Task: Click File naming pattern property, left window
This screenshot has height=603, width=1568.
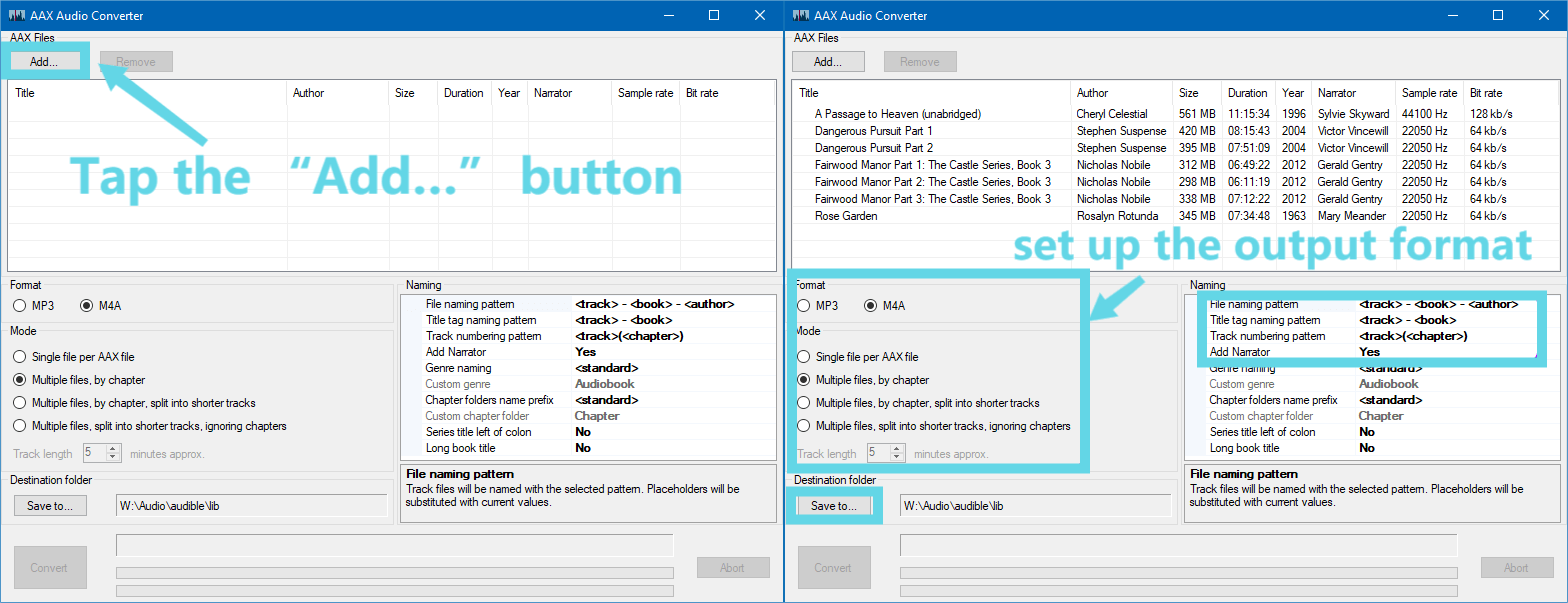Action: [587, 304]
